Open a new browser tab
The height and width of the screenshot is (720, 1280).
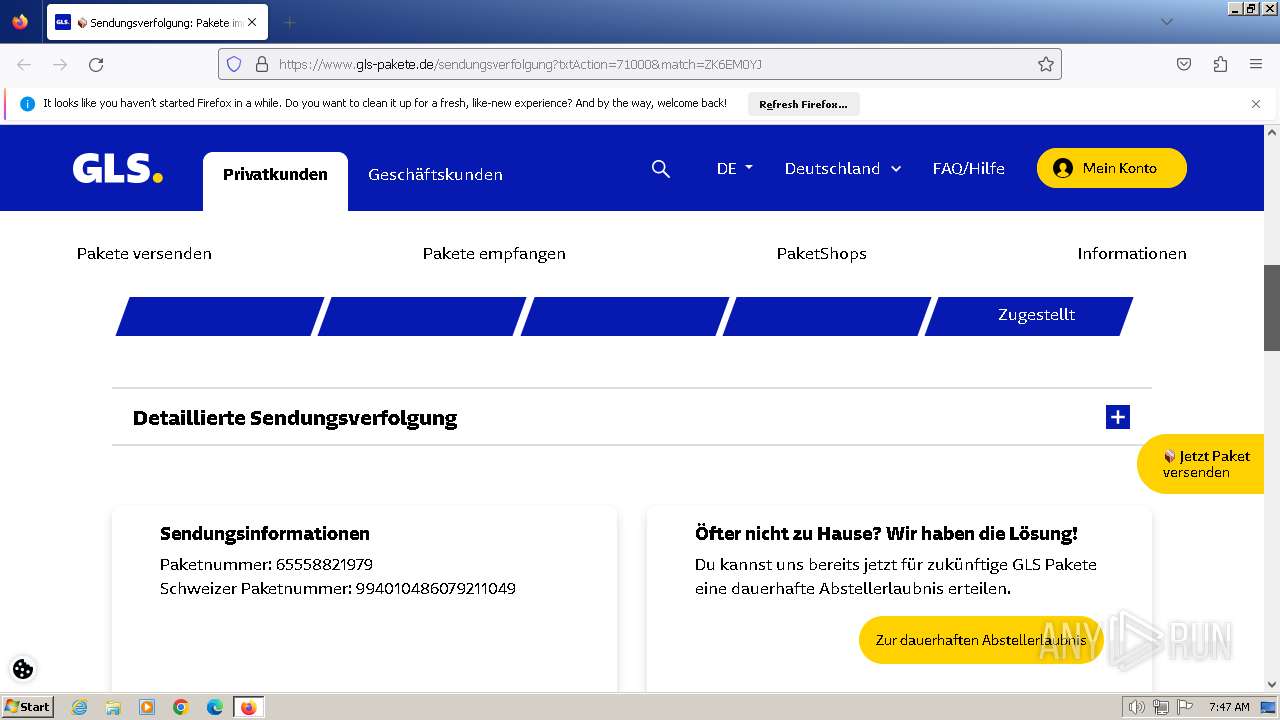(x=289, y=22)
